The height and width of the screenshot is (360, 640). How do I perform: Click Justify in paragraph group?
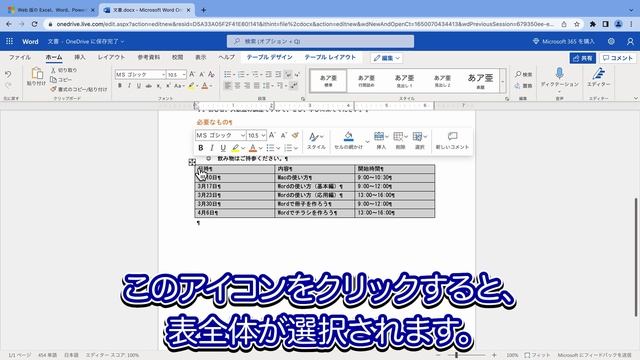[257, 86]
